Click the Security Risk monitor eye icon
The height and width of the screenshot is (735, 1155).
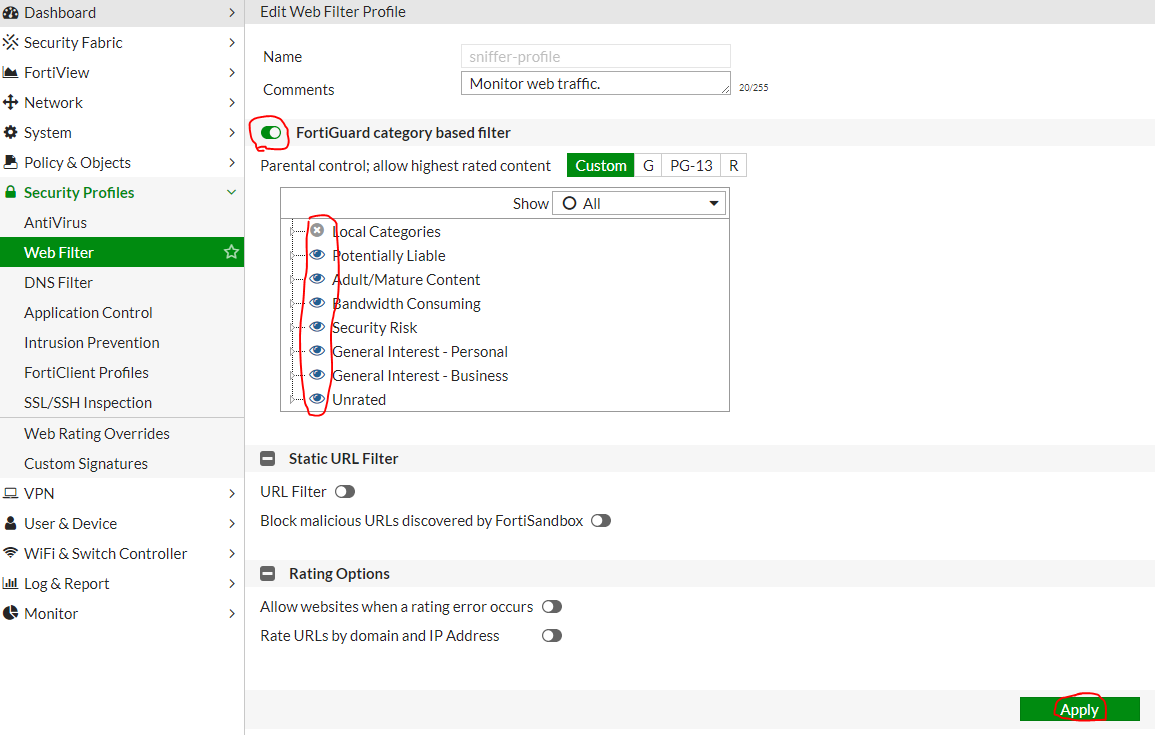click(x=317, y=327)
